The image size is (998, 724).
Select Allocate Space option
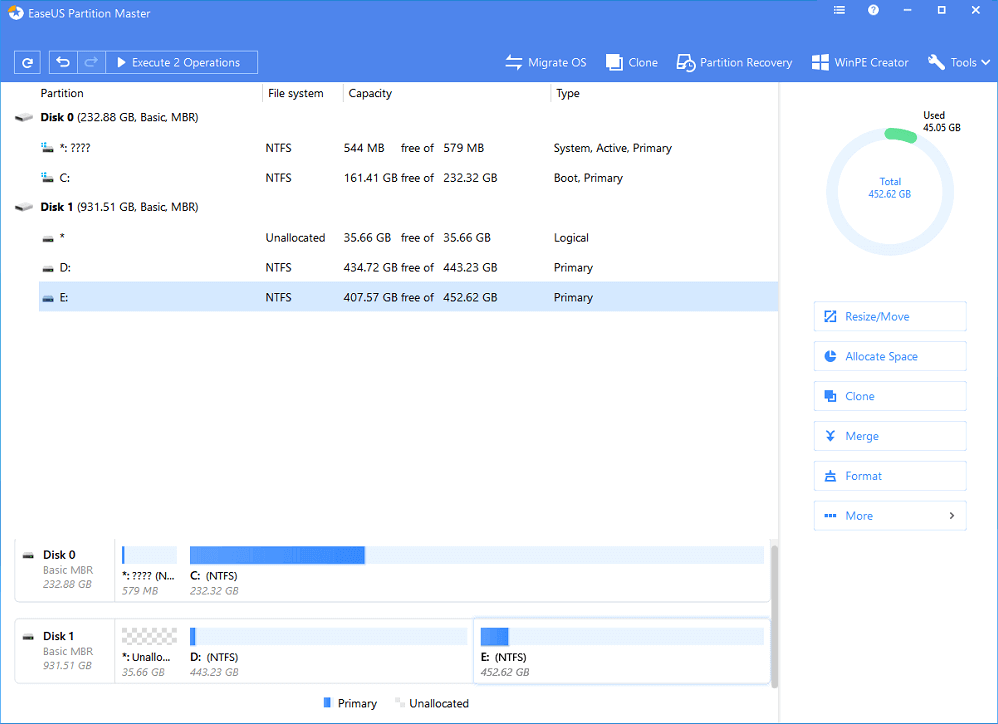[890, 357]
